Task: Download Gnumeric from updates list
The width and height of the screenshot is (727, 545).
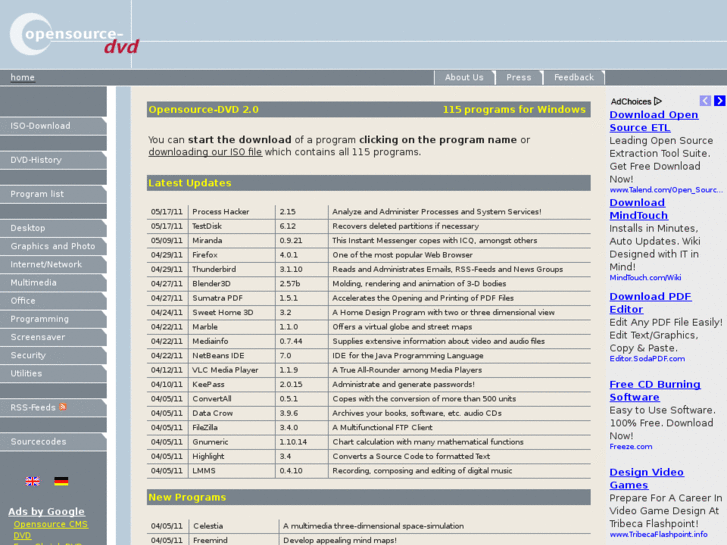Action: tap(210, 442)
